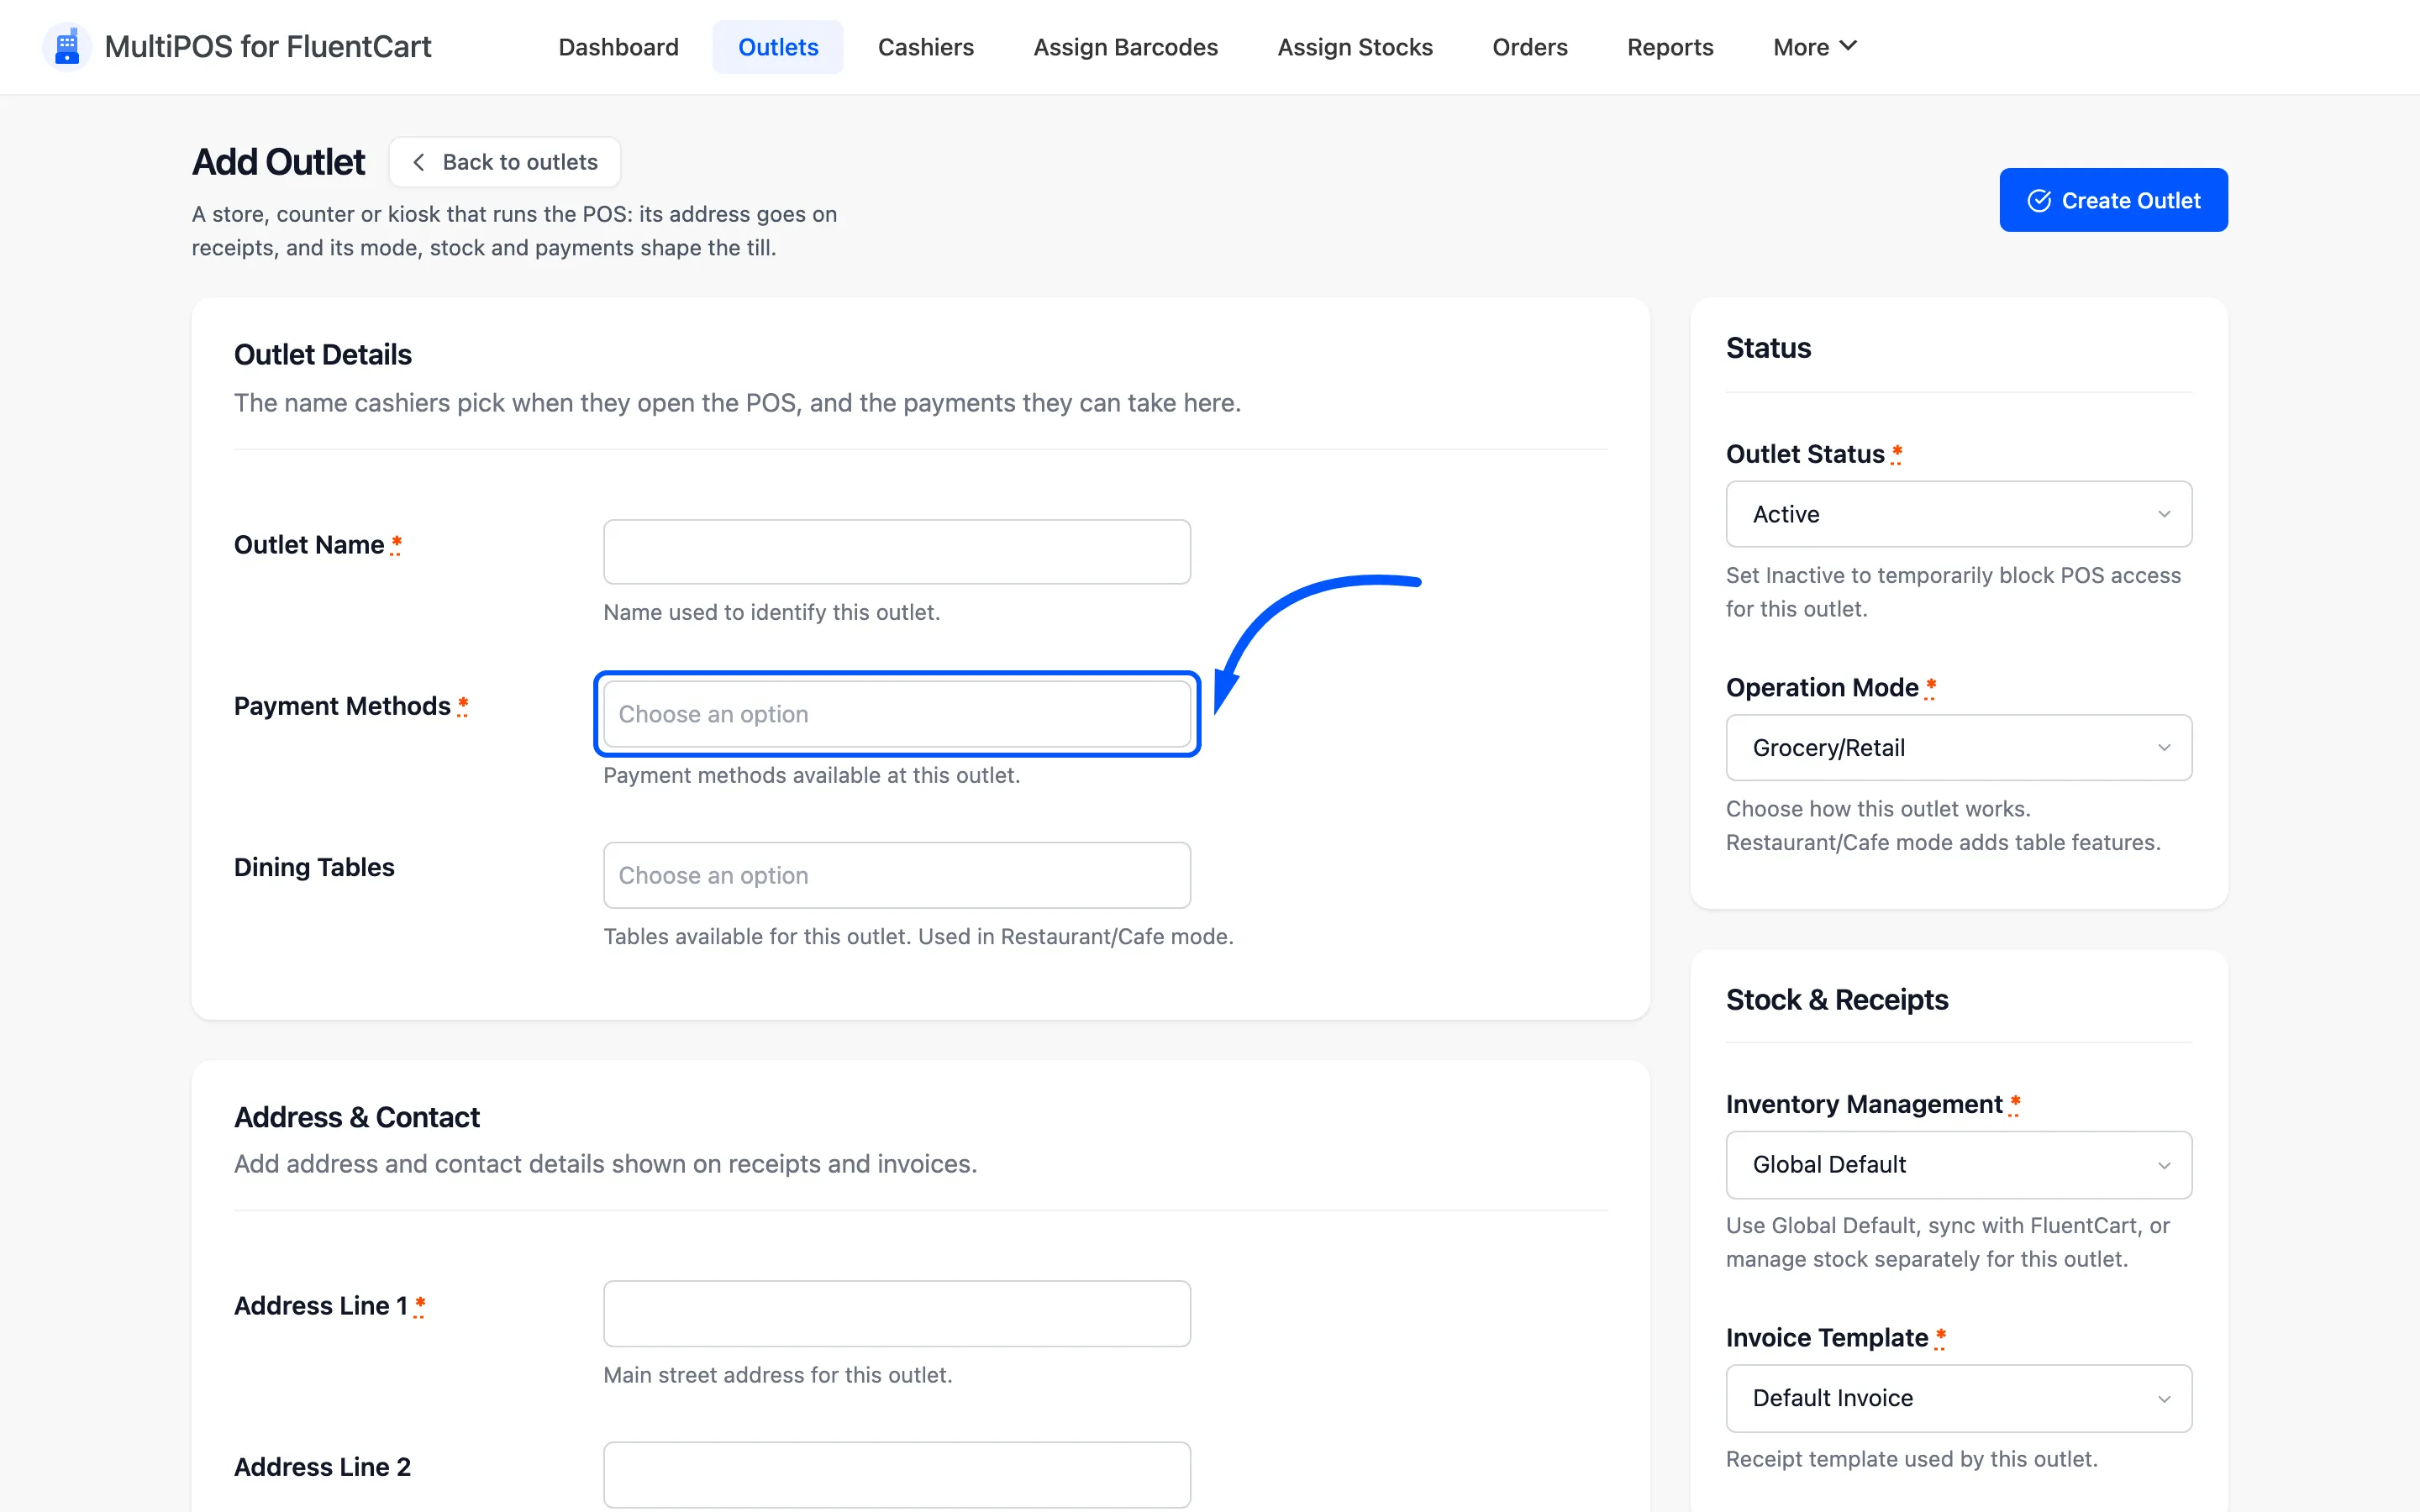This screenshot has height=1512, width=2420.
Task: Click the Invoice Template label
Action: pyautogui.click(x=1826, y=1337)
